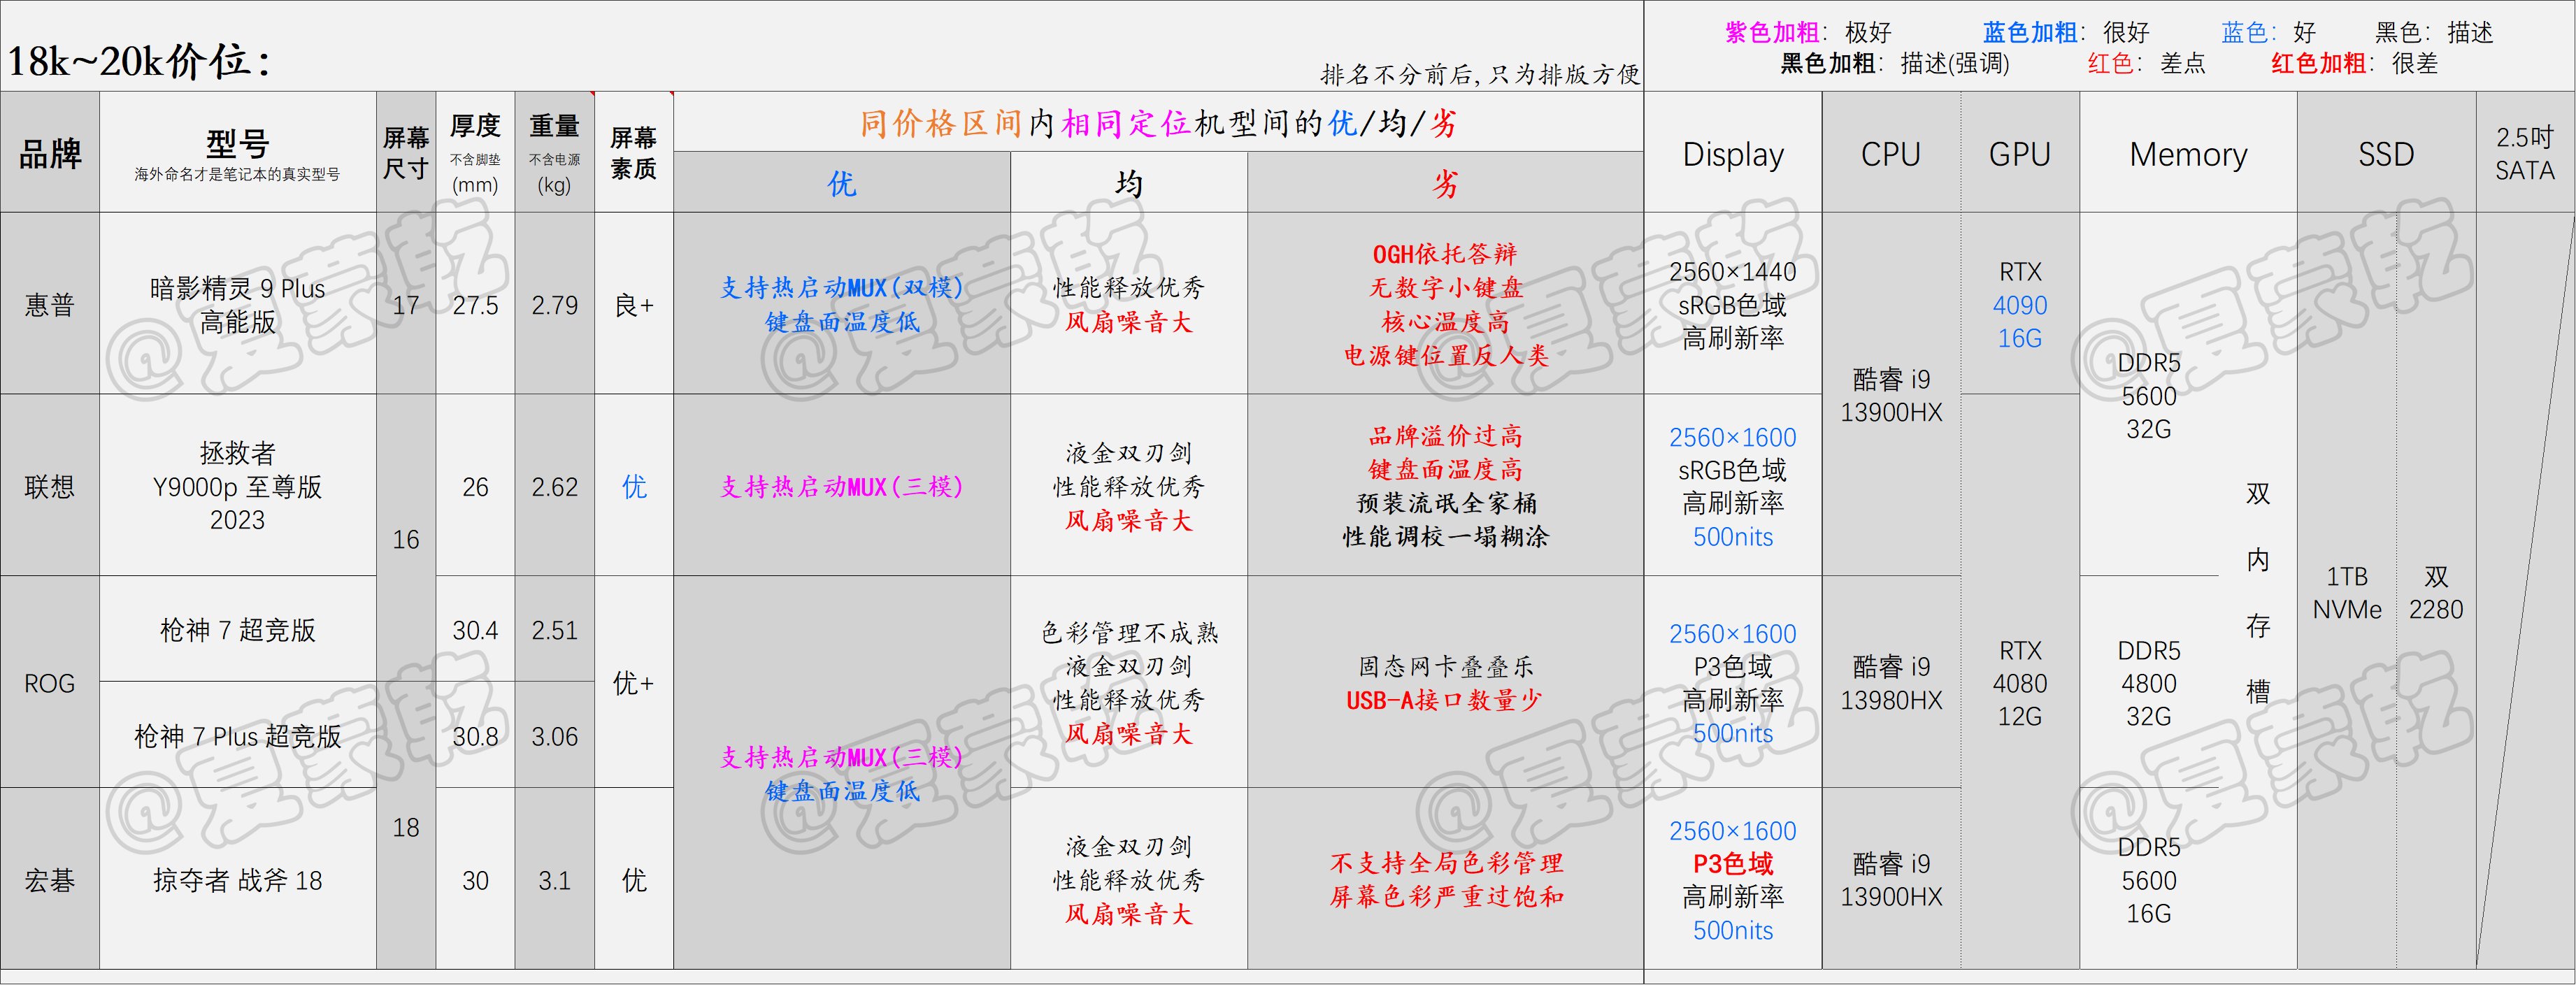Click the 优+ screen quality cell
2576x985 pixels.
point(634,683)
